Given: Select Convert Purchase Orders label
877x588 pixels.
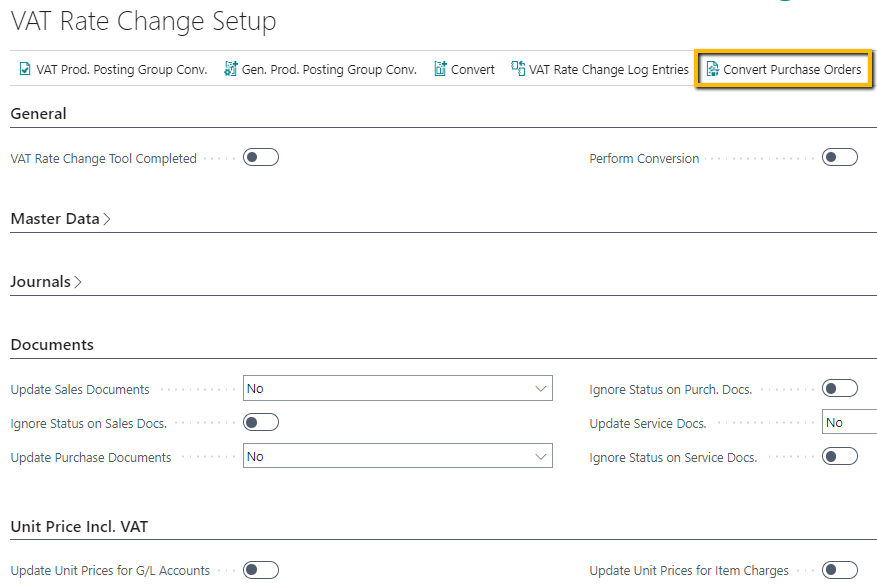Looking at the screenshot, I should (x=792, y=70).
